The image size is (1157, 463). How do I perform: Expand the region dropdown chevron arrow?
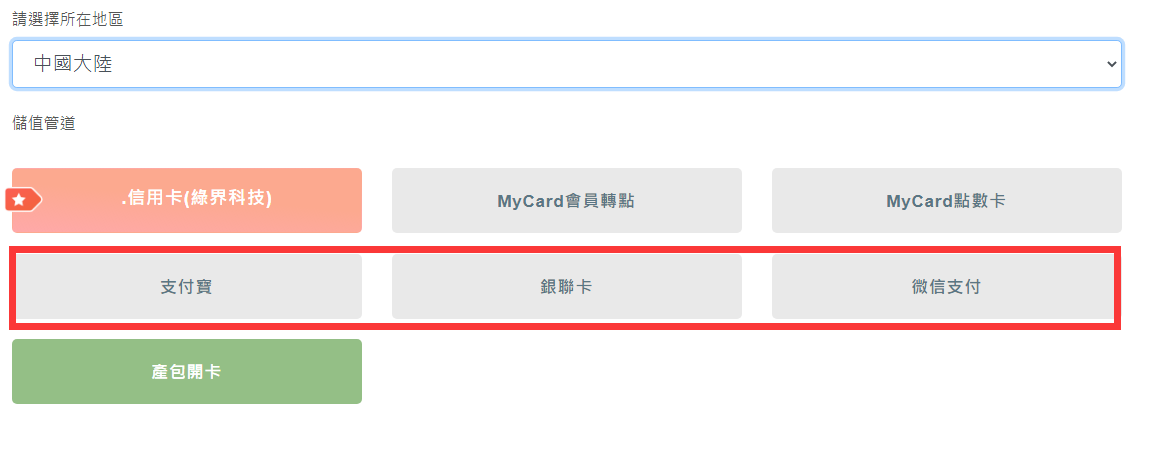pyautogui.click(x=1111, y=64)
